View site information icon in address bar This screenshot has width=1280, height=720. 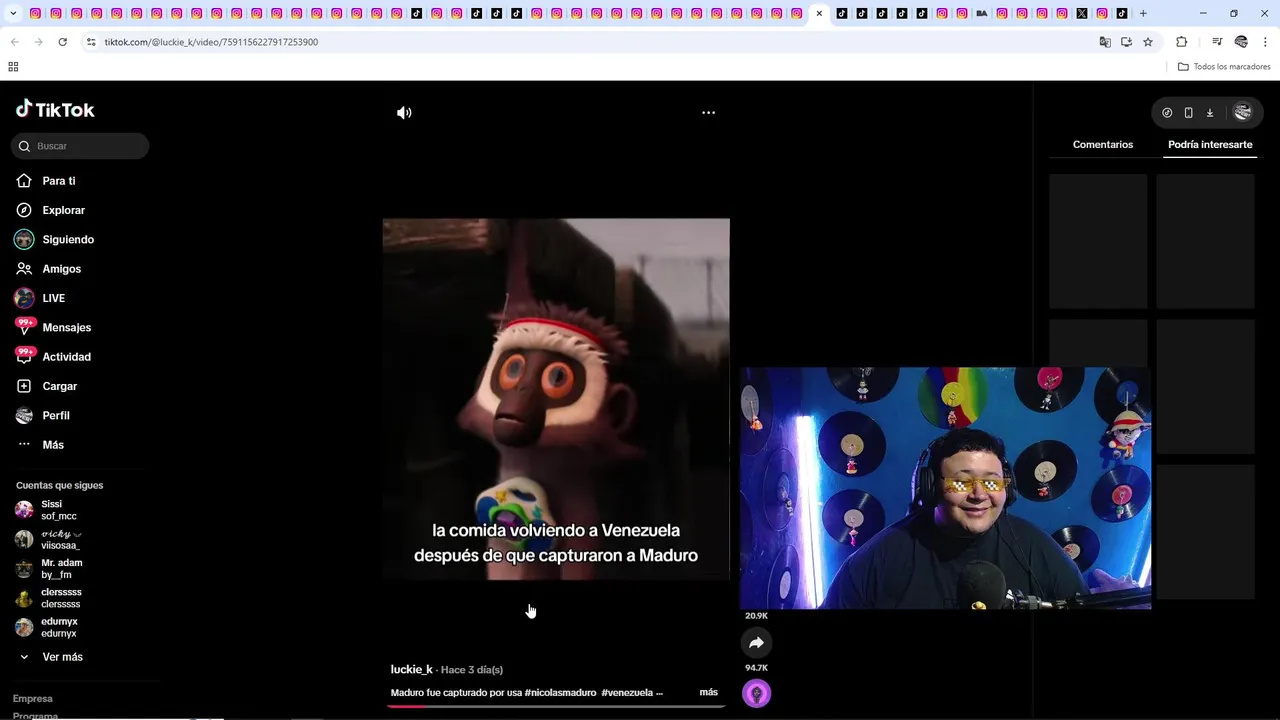coord(91,42)
